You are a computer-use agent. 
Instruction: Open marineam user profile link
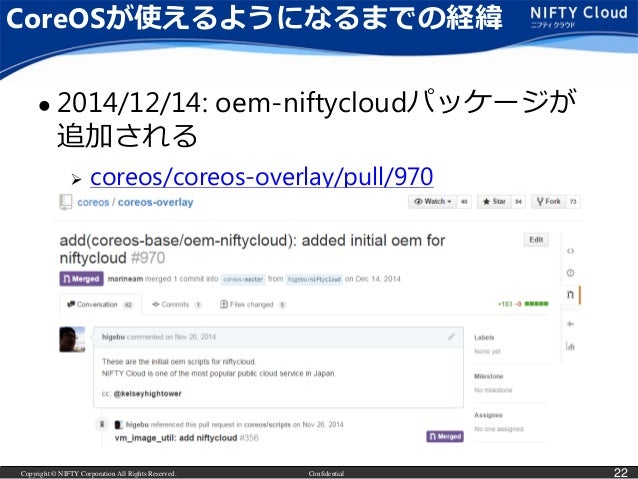[125, 279]
